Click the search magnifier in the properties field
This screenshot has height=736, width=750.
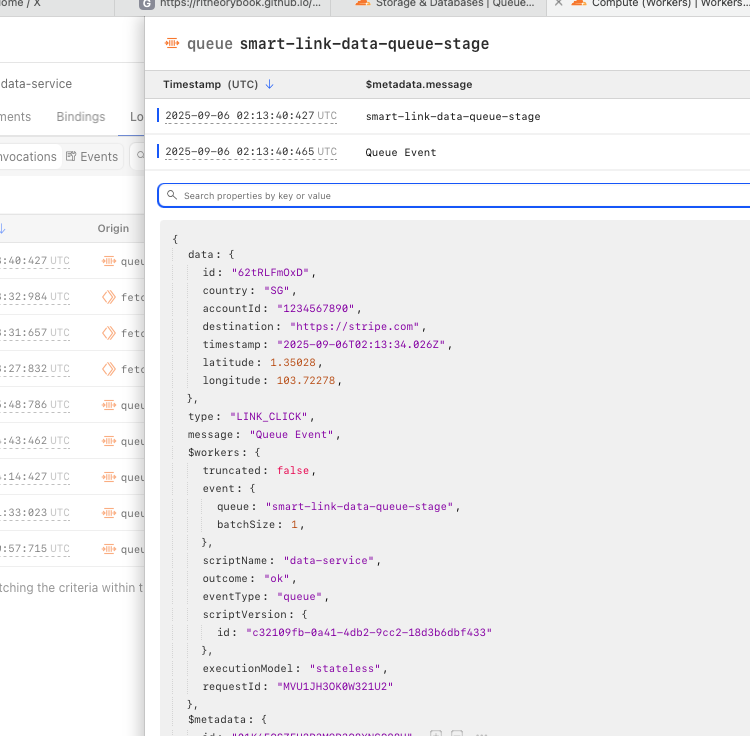(x=172, y=196)
